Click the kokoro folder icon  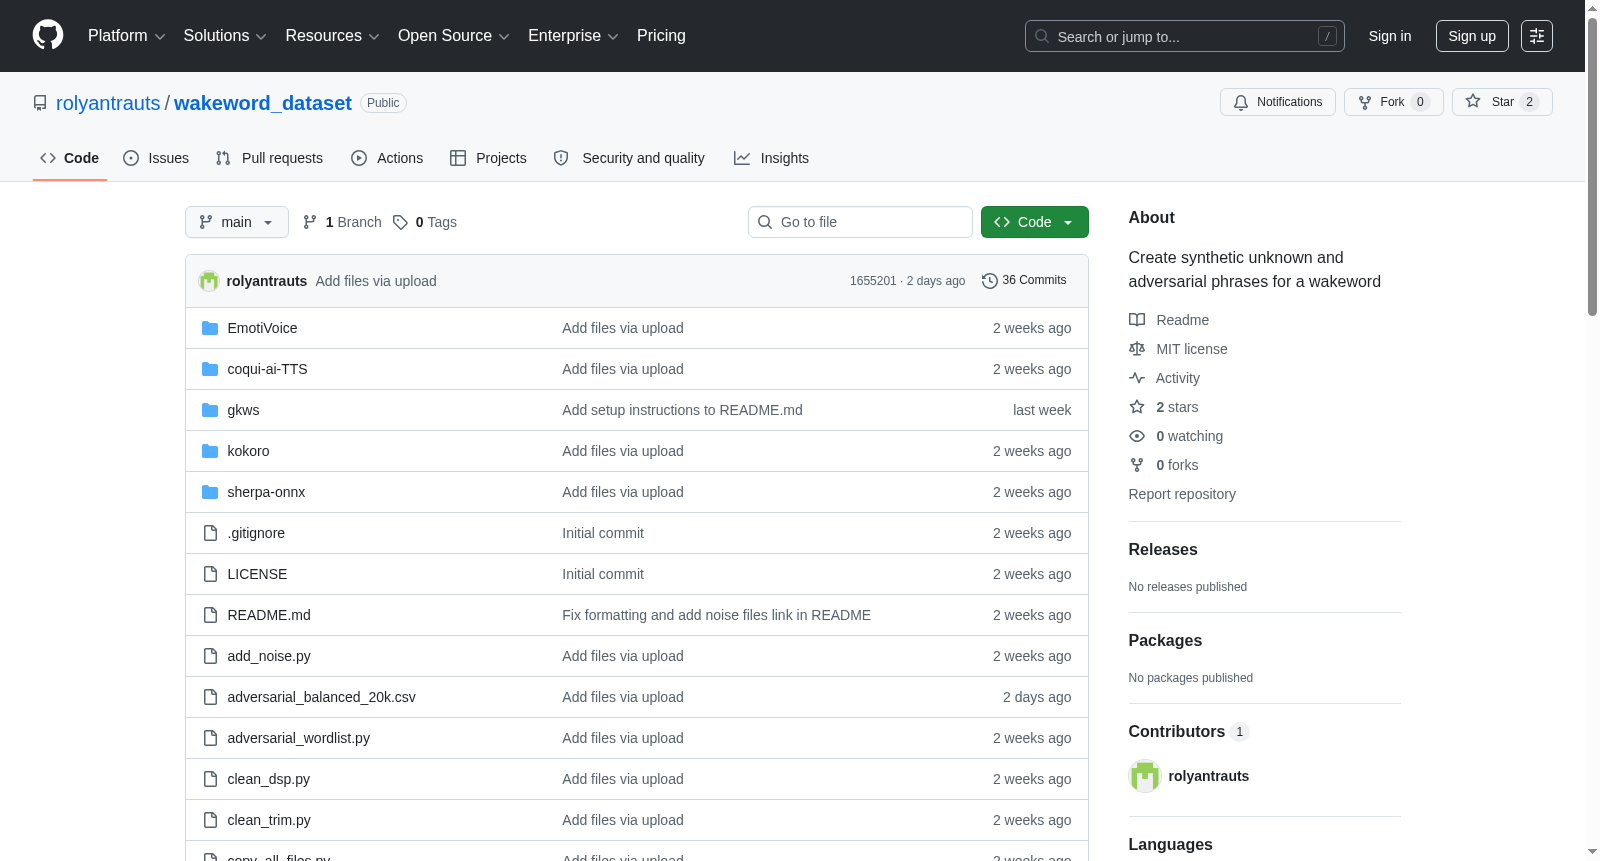click(x=210, y=451)
